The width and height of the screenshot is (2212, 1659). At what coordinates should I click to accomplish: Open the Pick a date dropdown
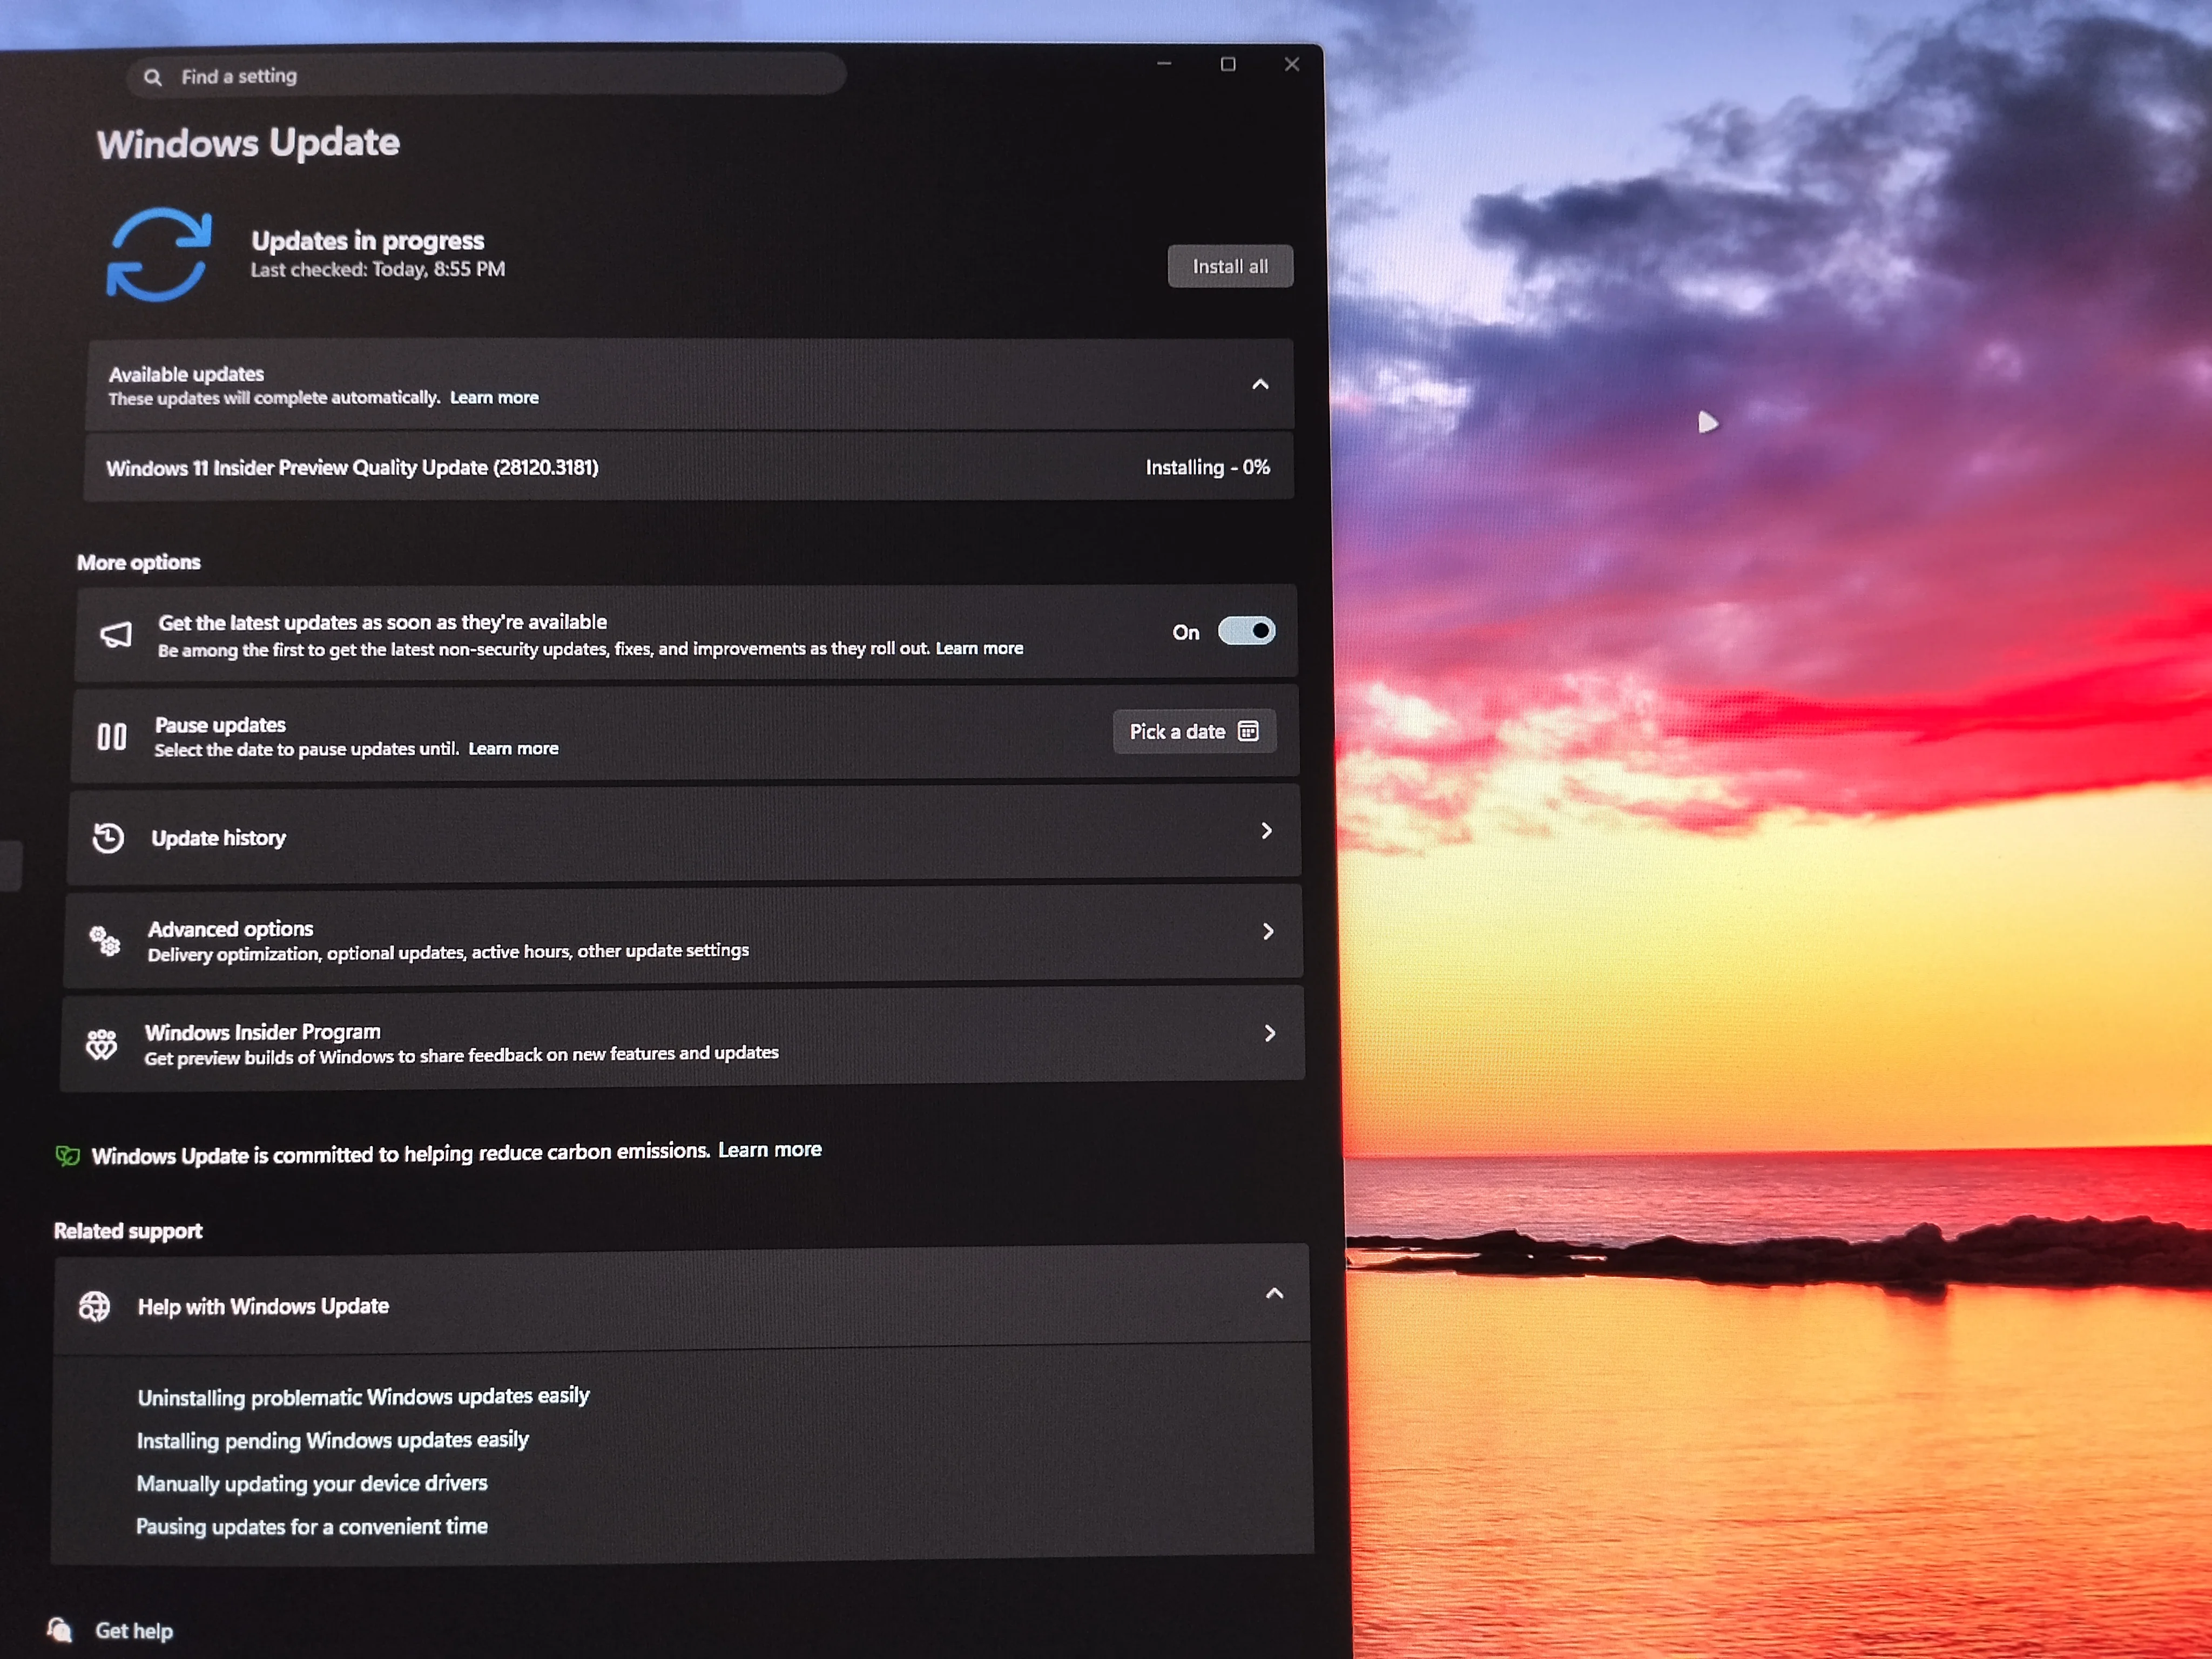tap(1194, 731)
